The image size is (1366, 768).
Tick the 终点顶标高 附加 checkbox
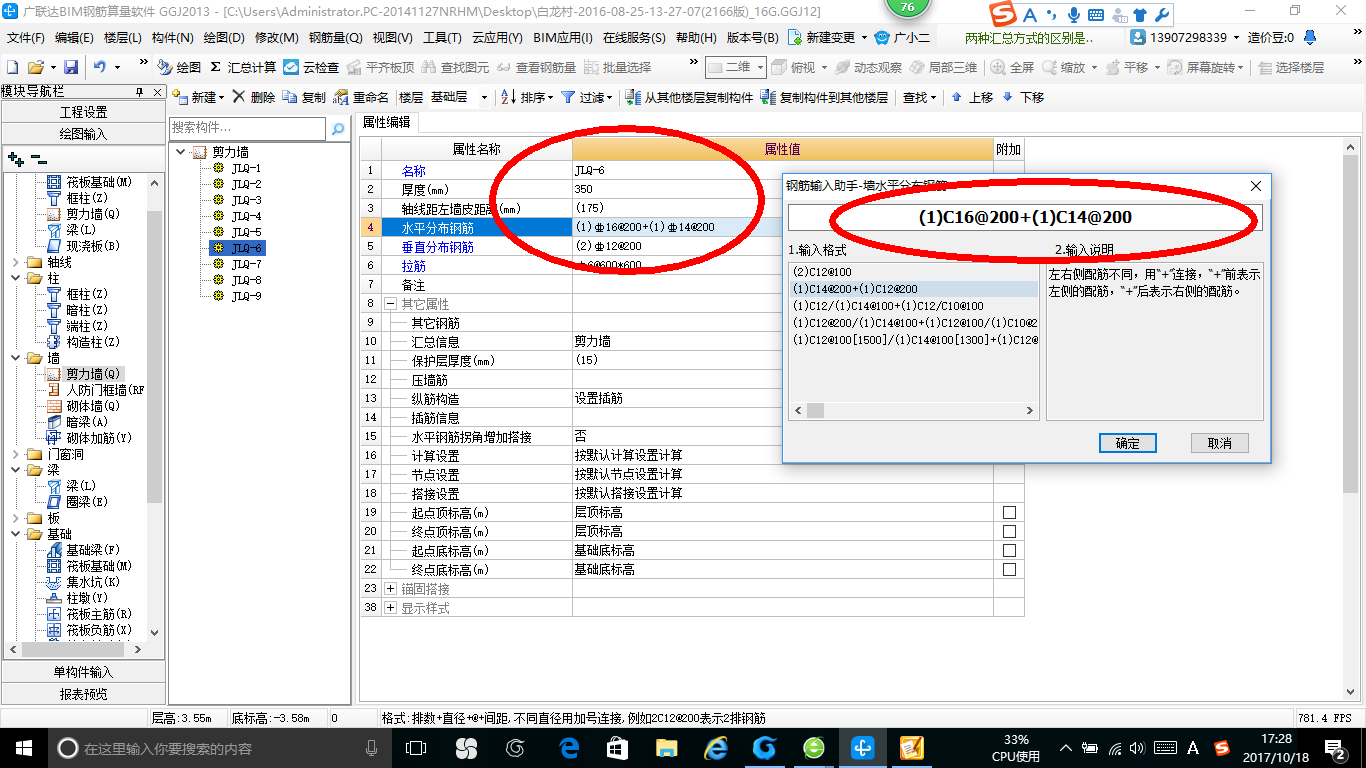1009,531
